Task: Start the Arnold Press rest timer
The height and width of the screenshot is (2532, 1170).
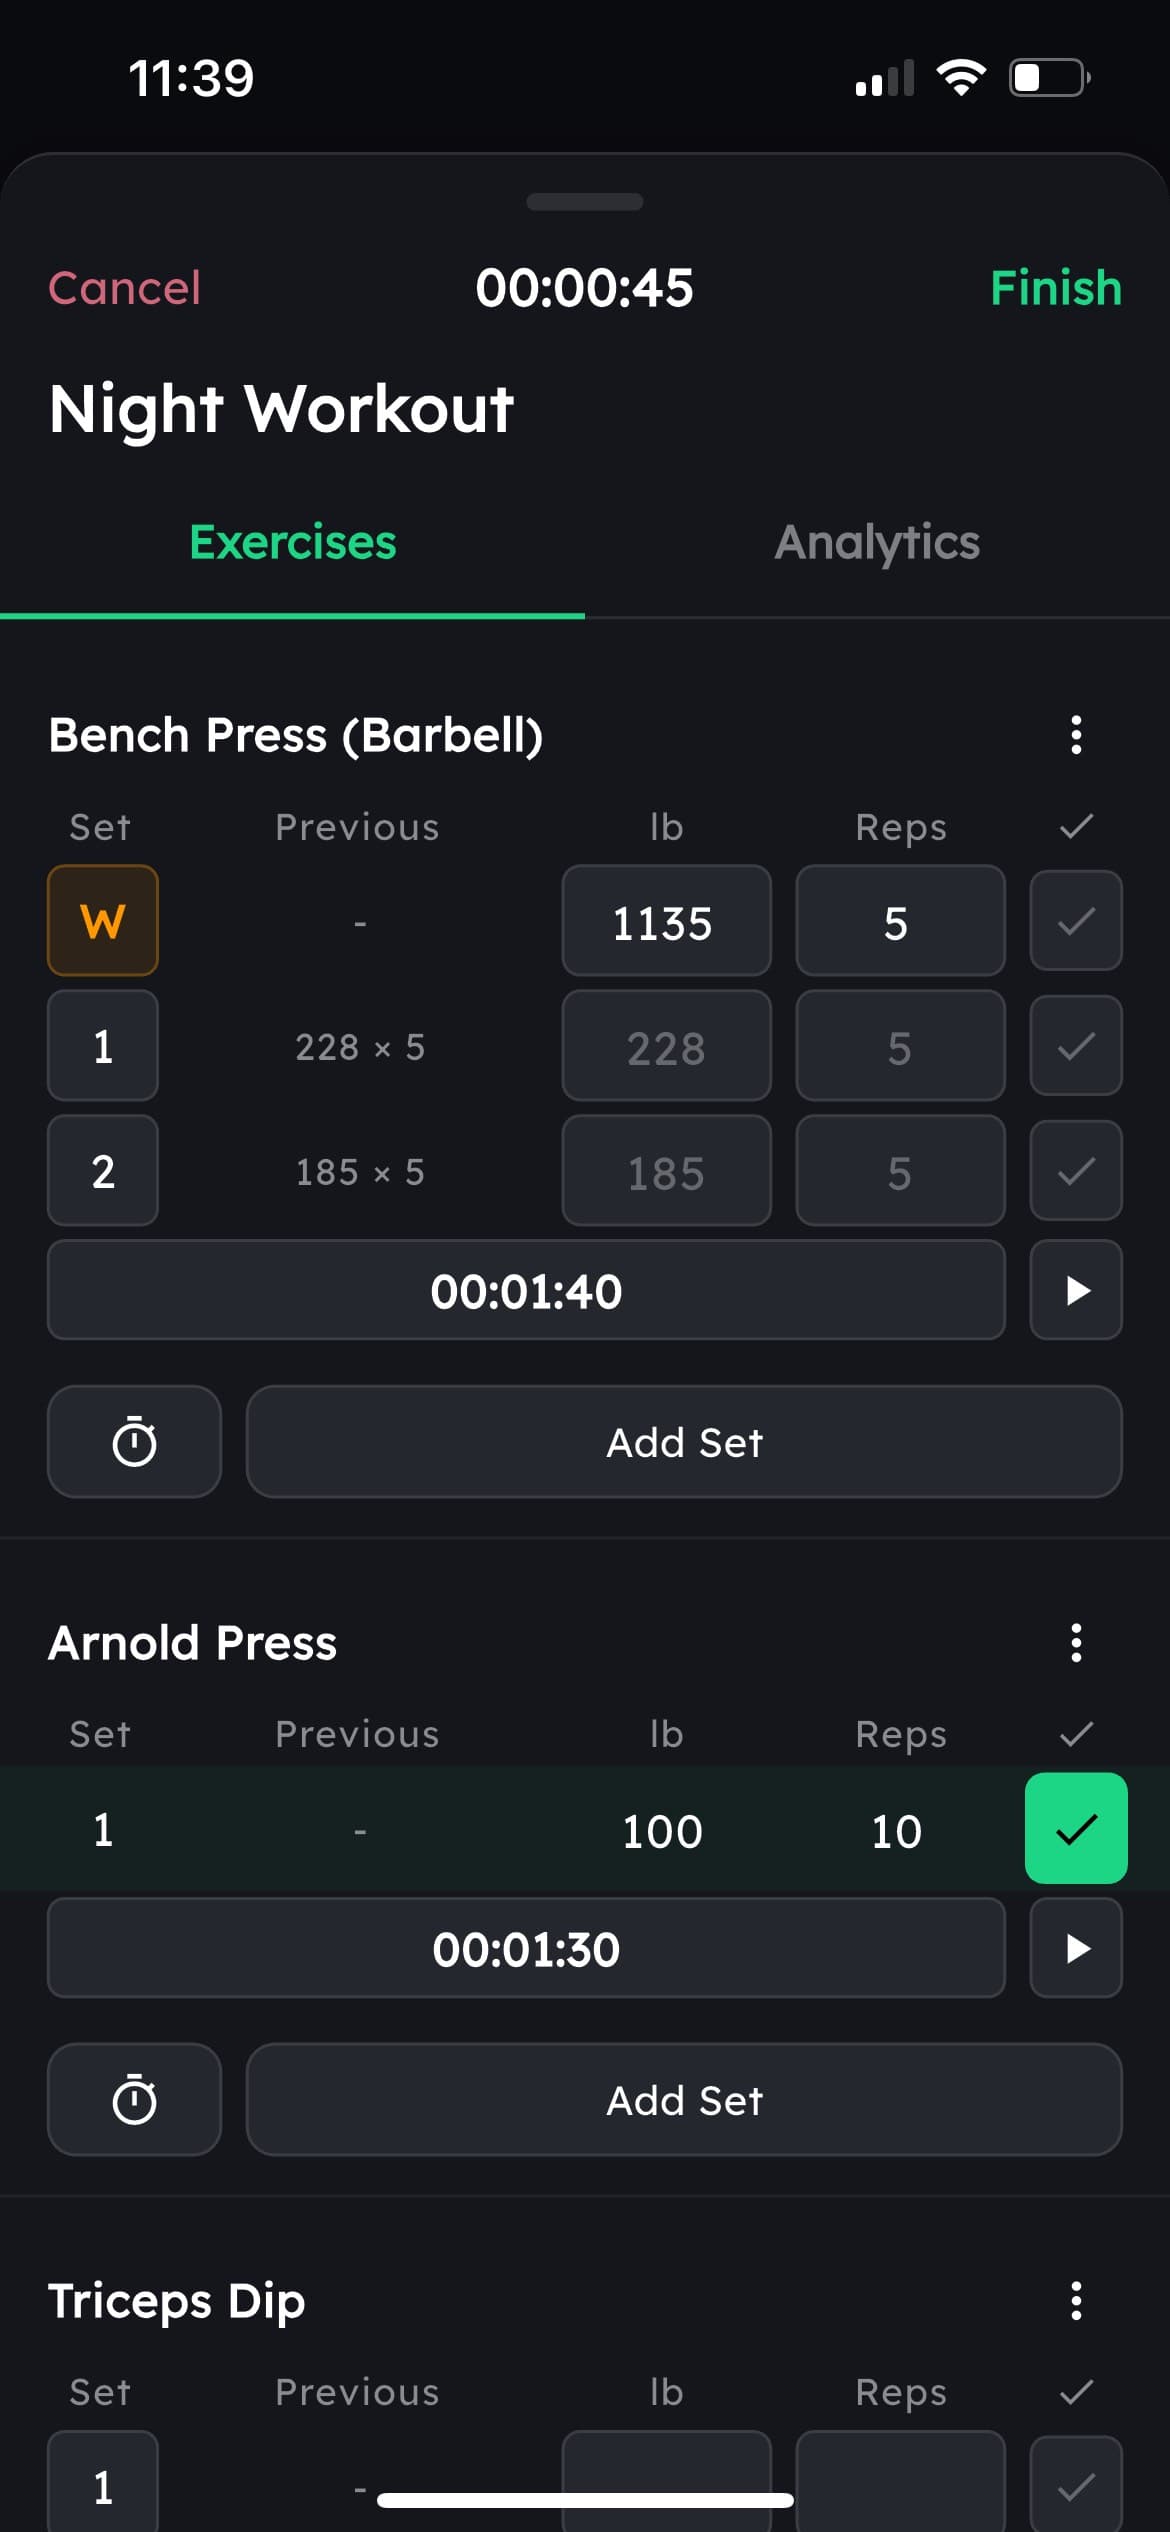Action: pos(1076,1948)
